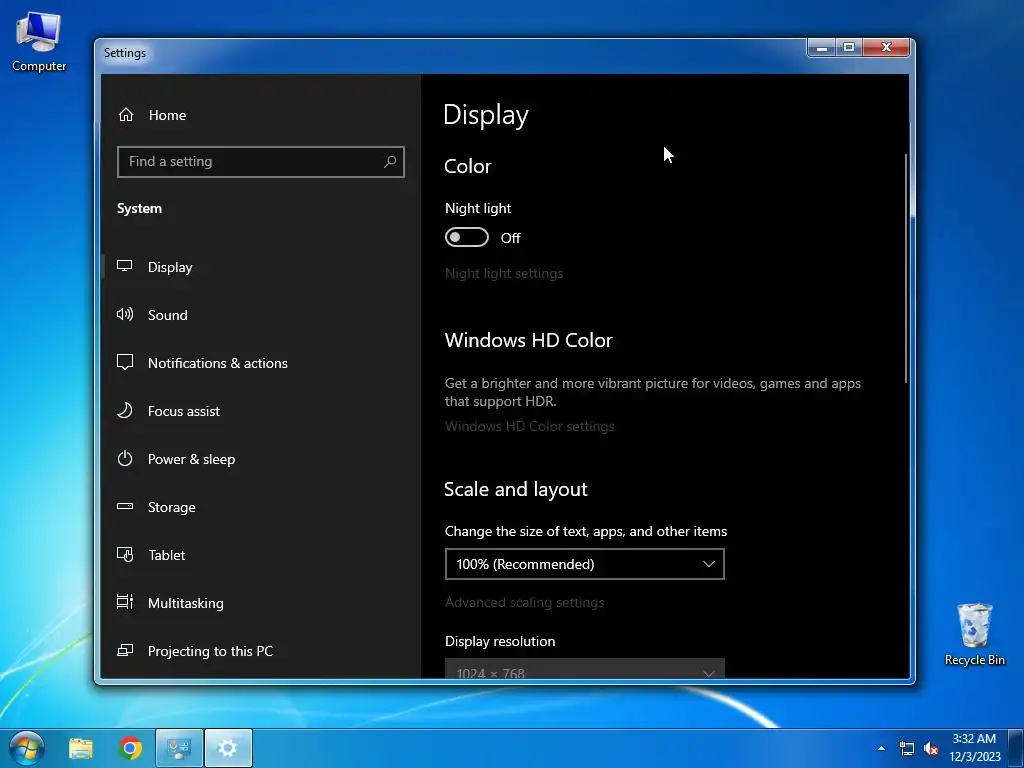1024x768 pixels.
Task: Open the Multitasking settings page
Action: tap(261, 603)
